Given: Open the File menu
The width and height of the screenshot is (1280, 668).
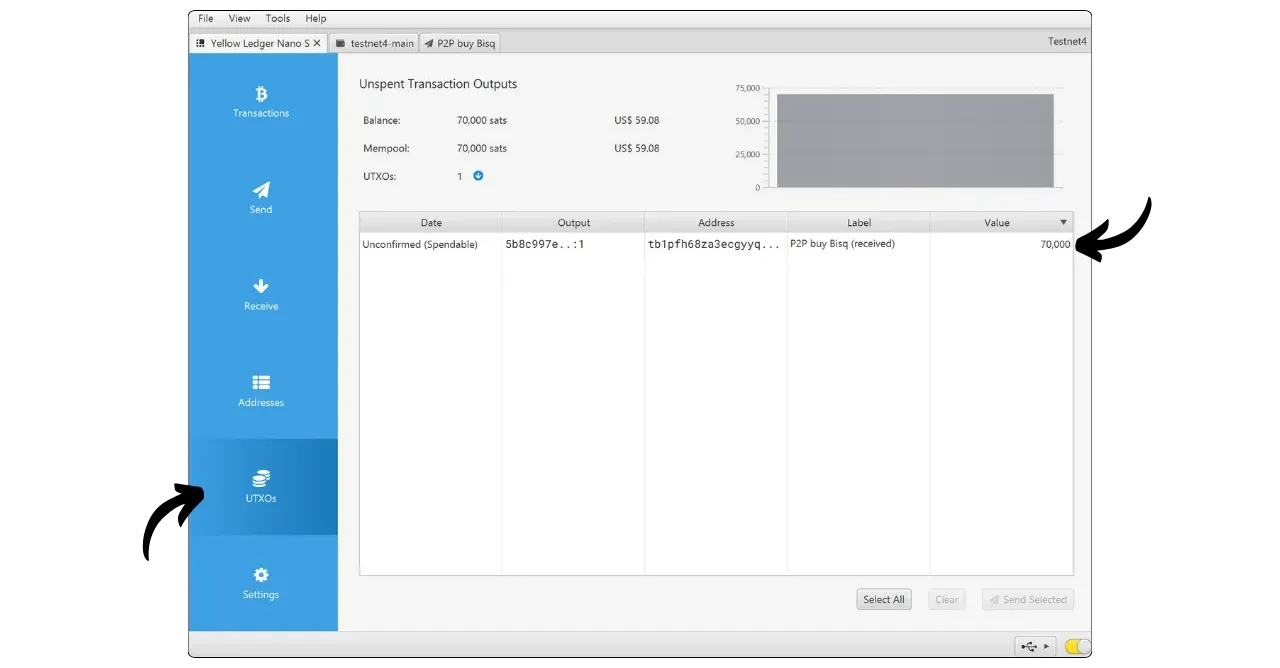Looking at the screenshot, I should [x=206, y=18].
